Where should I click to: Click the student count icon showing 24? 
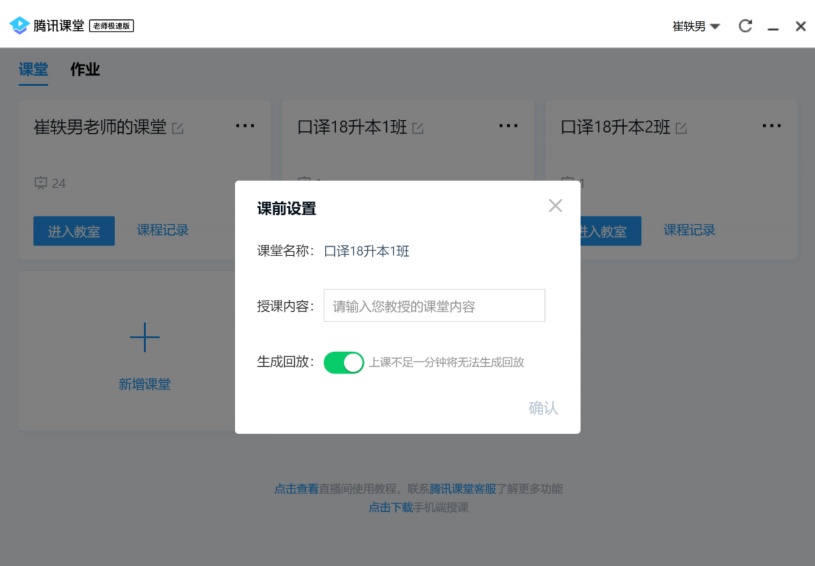coord(41,183)
